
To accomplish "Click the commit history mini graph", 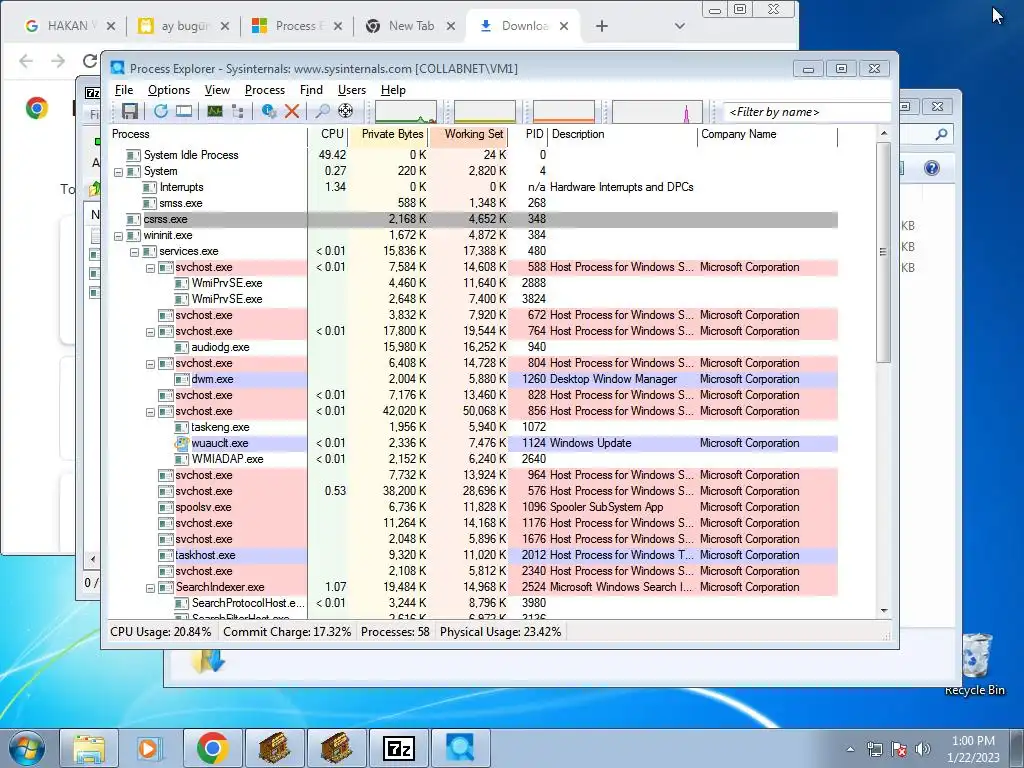I will pyautogui.click(x=485, y=112).
